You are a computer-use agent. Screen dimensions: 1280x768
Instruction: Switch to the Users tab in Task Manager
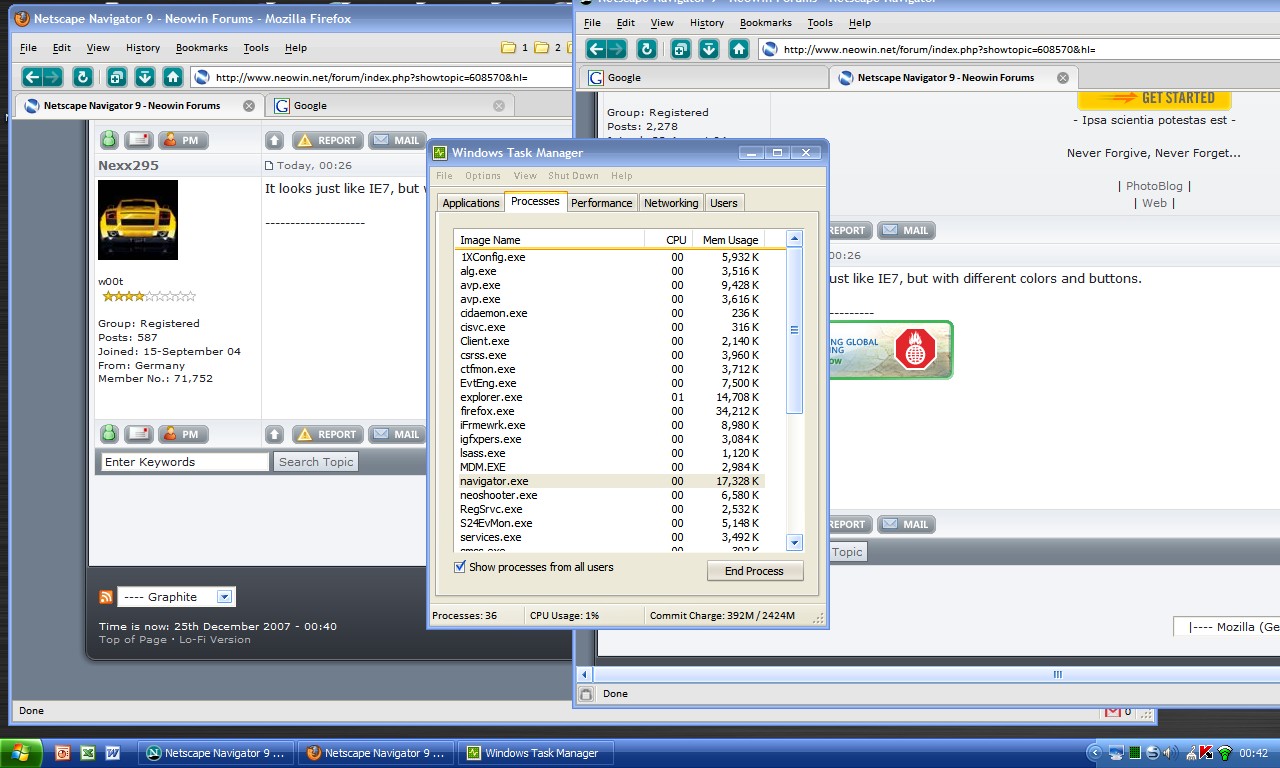(724, 203)
